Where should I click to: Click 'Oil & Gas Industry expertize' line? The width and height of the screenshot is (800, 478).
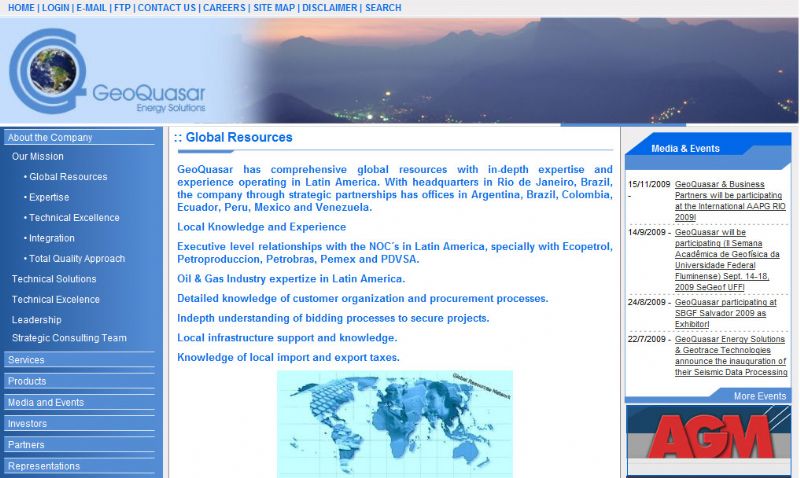pyautogui.click(x=291, y=279)
